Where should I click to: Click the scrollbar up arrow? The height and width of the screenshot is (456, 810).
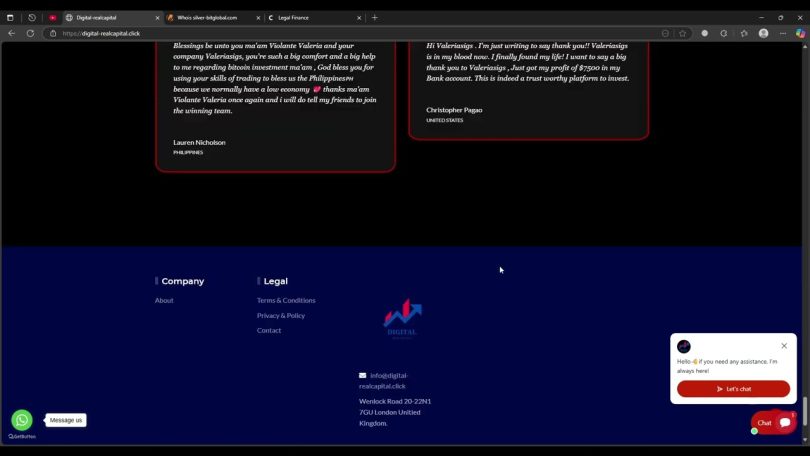[805, 46]
